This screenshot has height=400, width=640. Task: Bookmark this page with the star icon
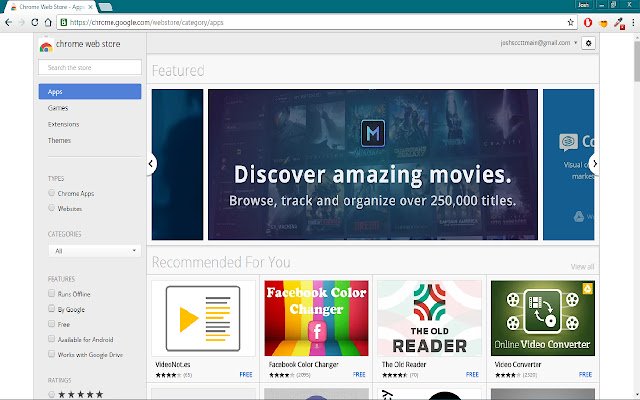point(570,22)
